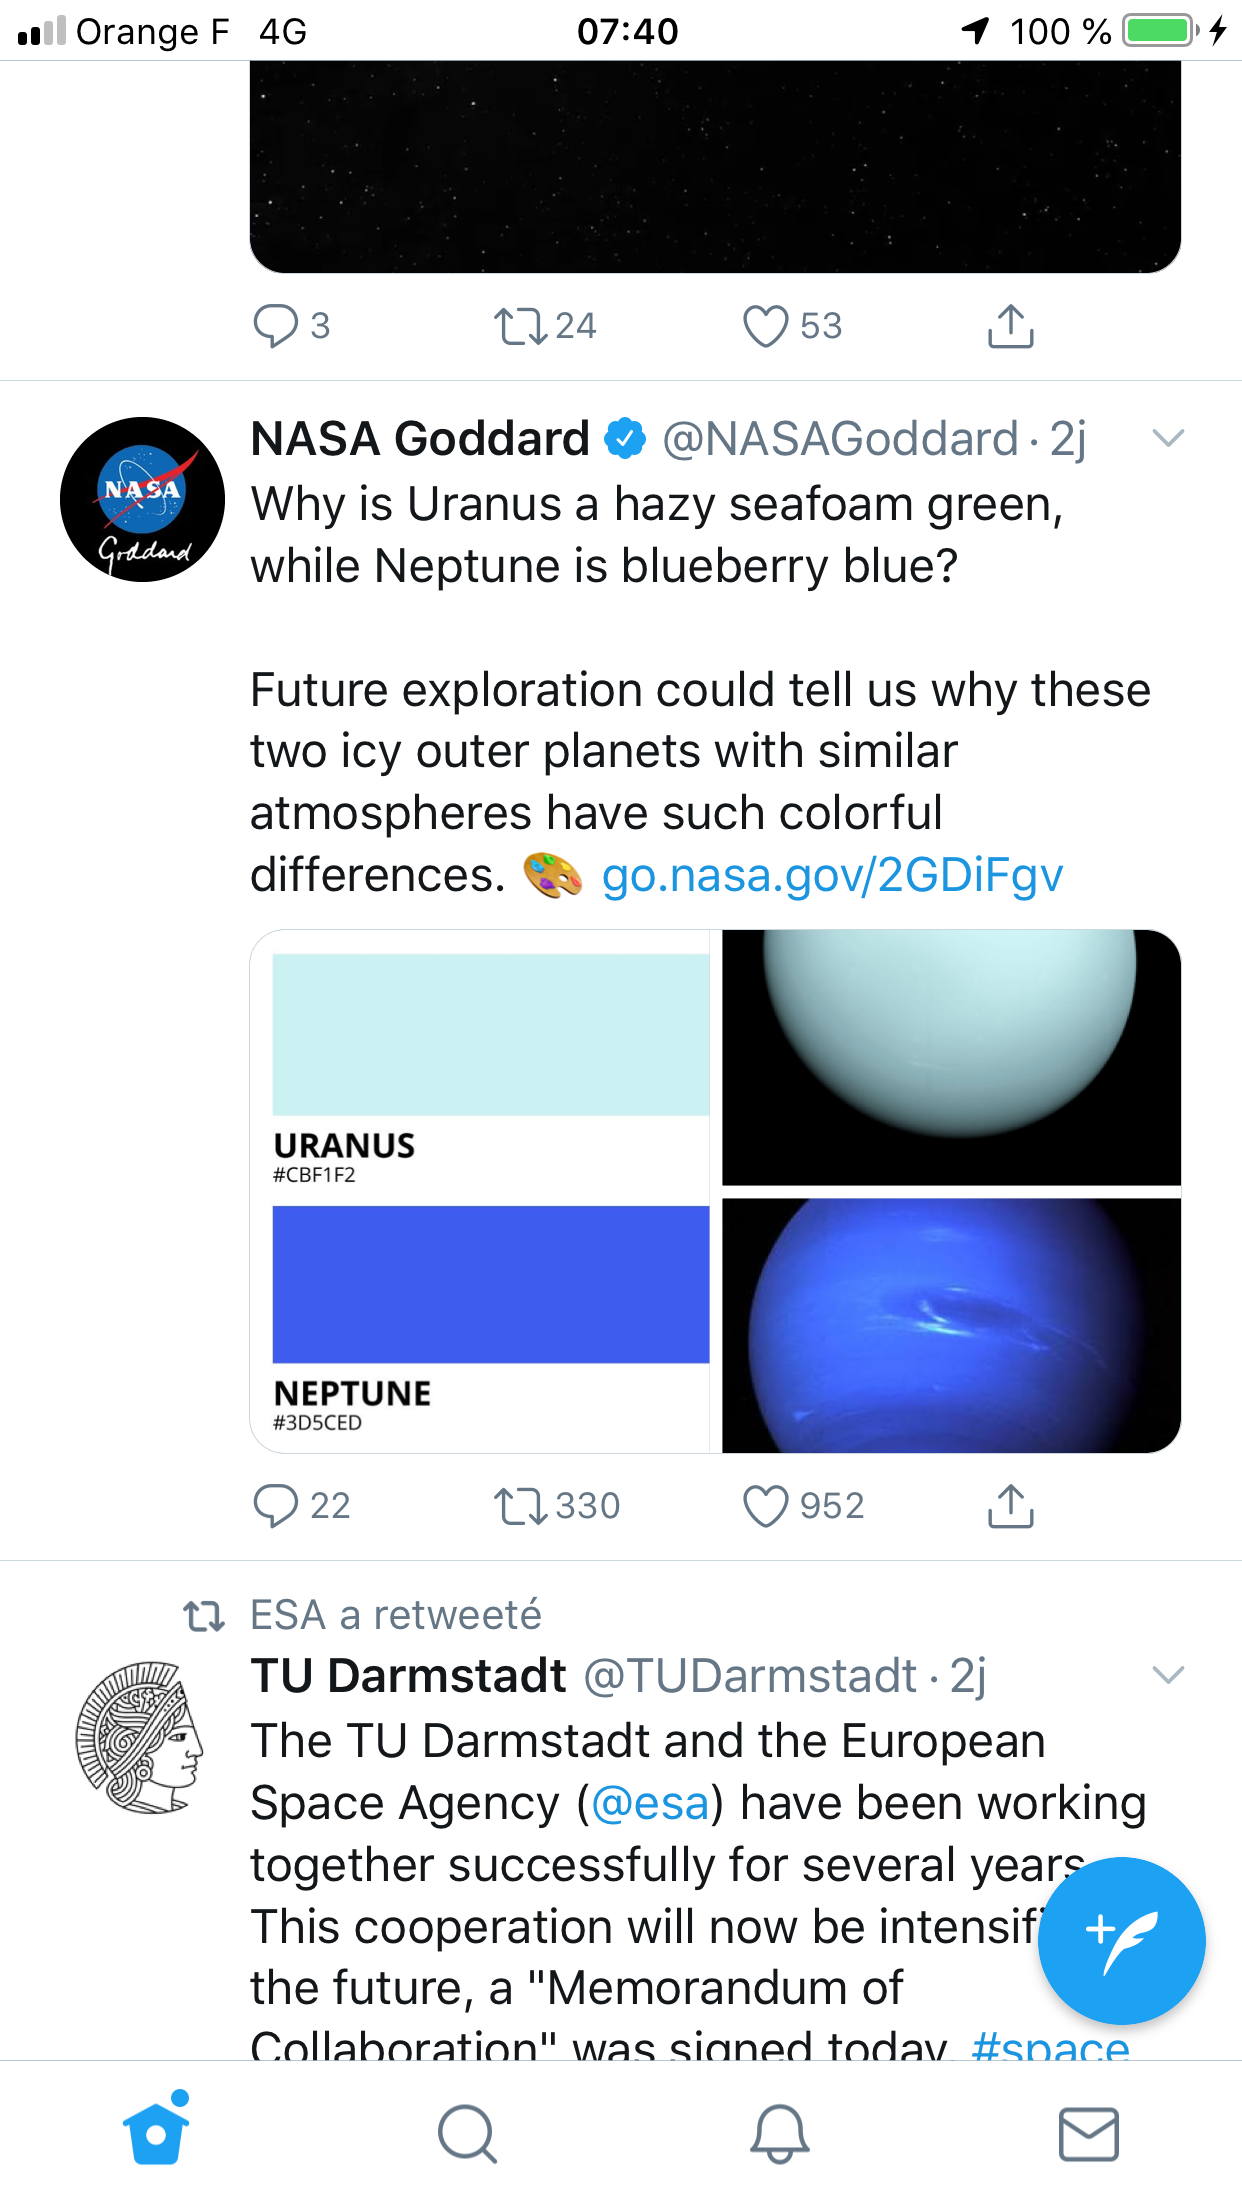This screenshot has width=1242, height=2208.
Task: Open the go.nasa.gov/2GDiFgv link
Action: click(x=832, y=876)
